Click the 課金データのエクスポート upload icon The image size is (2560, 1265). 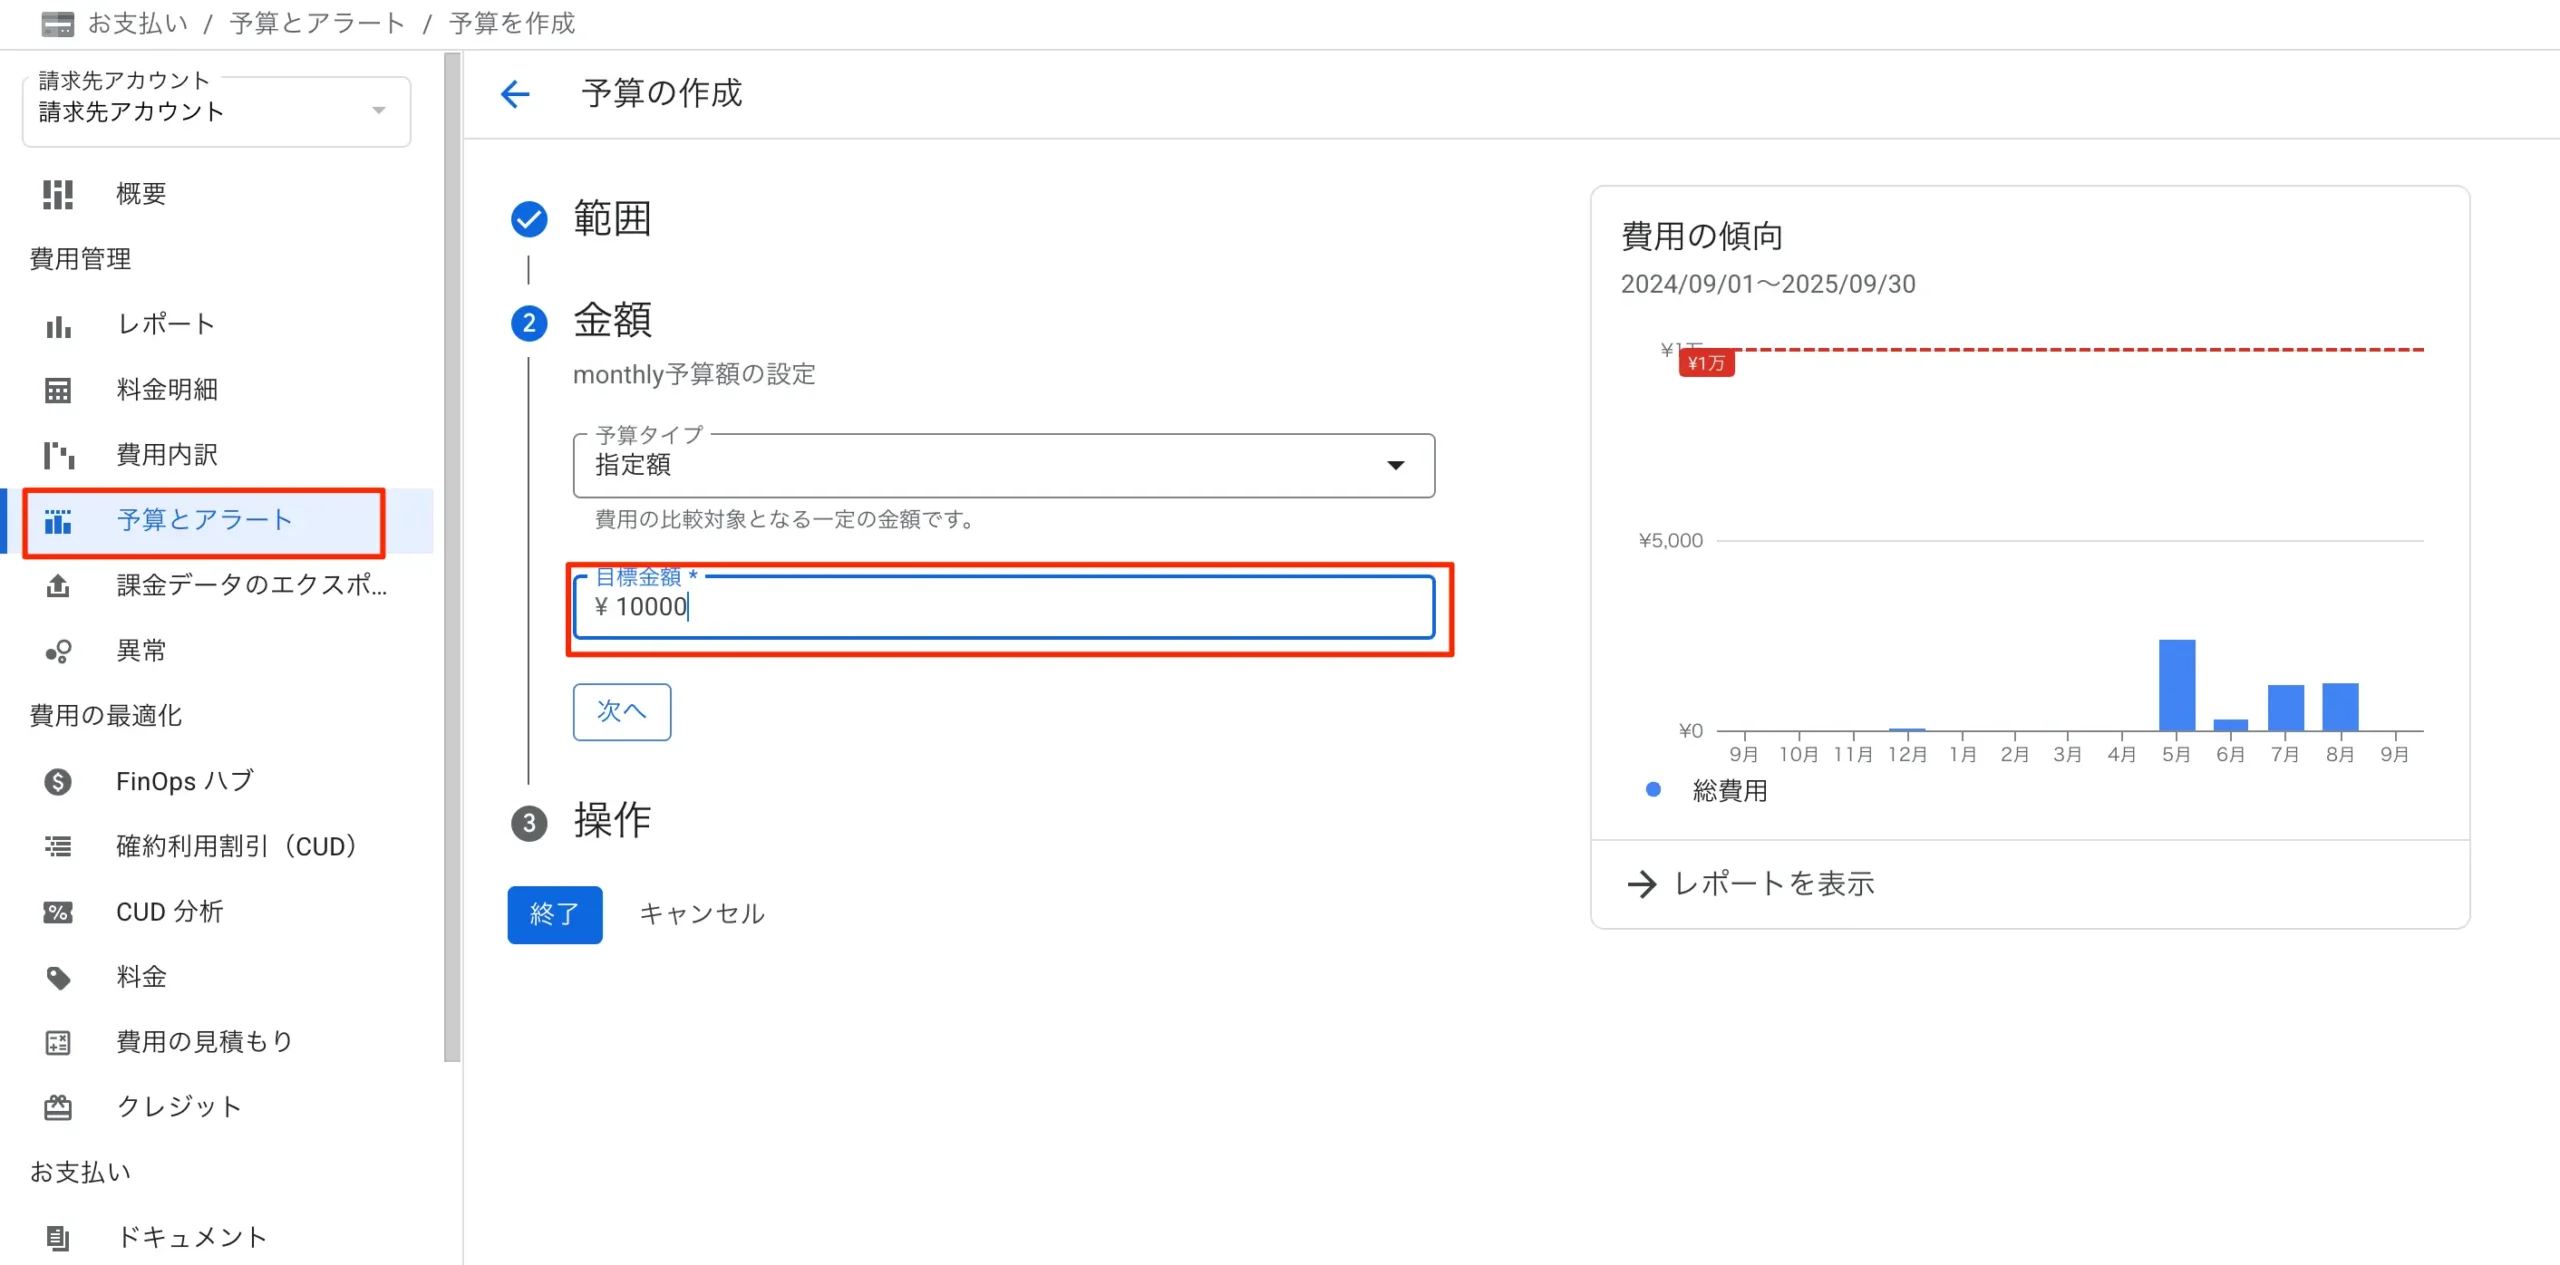(58, 585)
